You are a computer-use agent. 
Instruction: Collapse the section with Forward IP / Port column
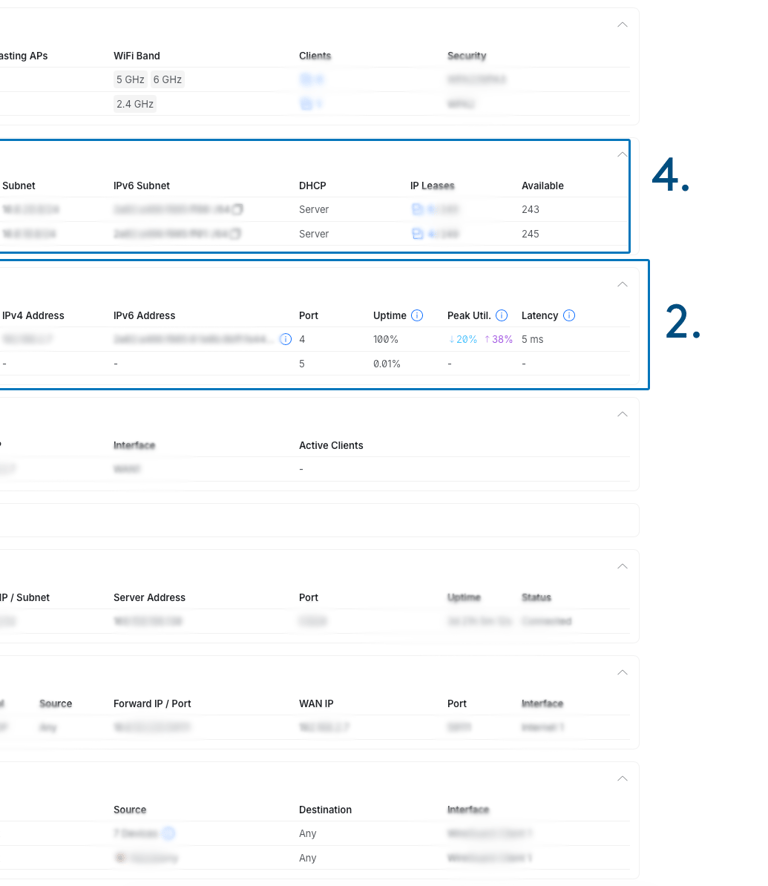tap(622, 672)
